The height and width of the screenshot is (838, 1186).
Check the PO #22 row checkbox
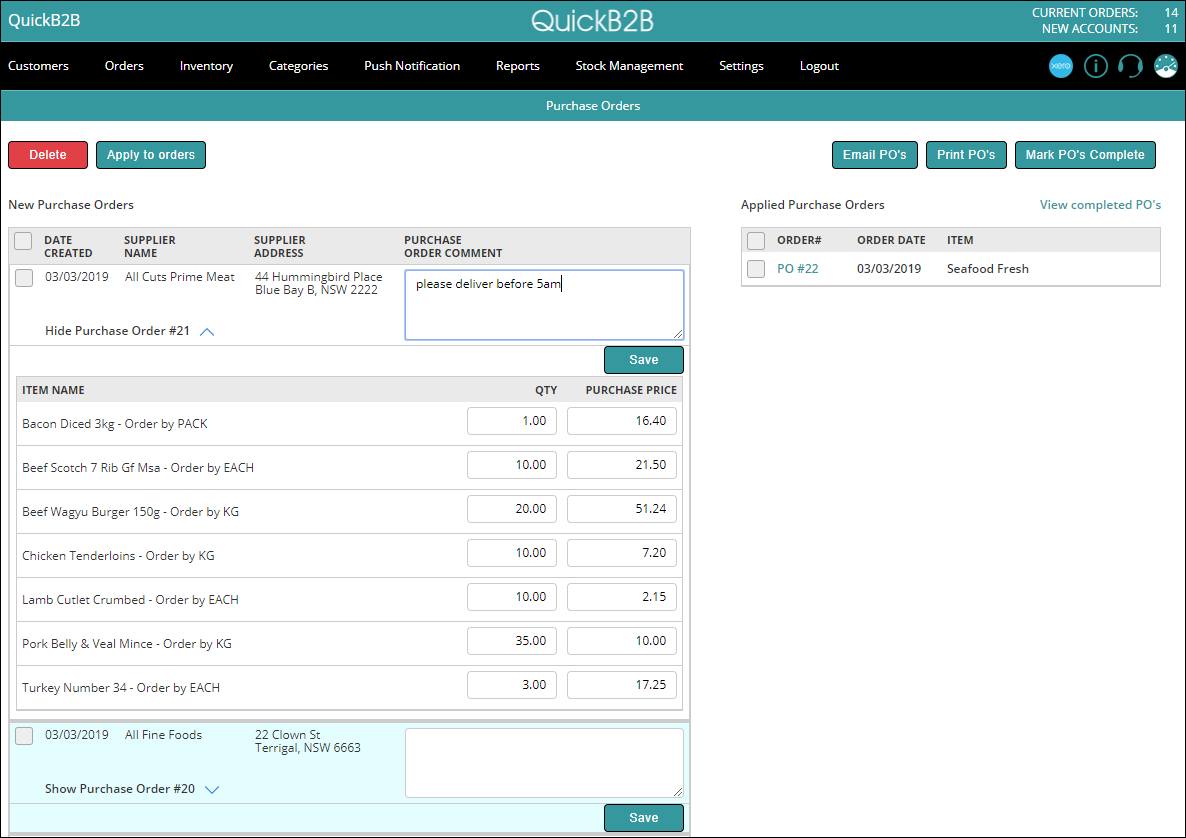(756, 269)
